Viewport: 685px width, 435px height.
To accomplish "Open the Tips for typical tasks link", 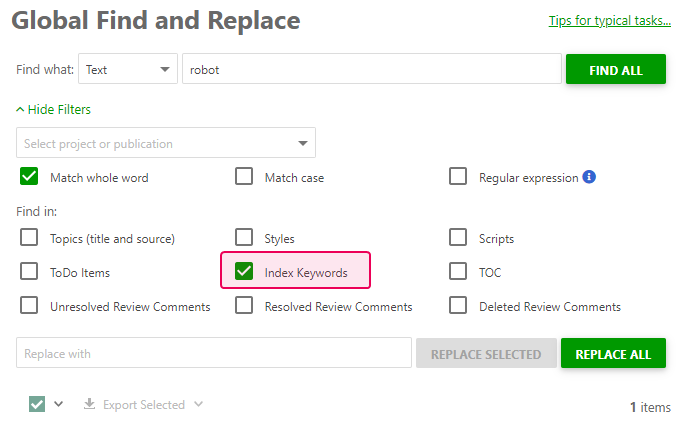I will coord(609,21).
